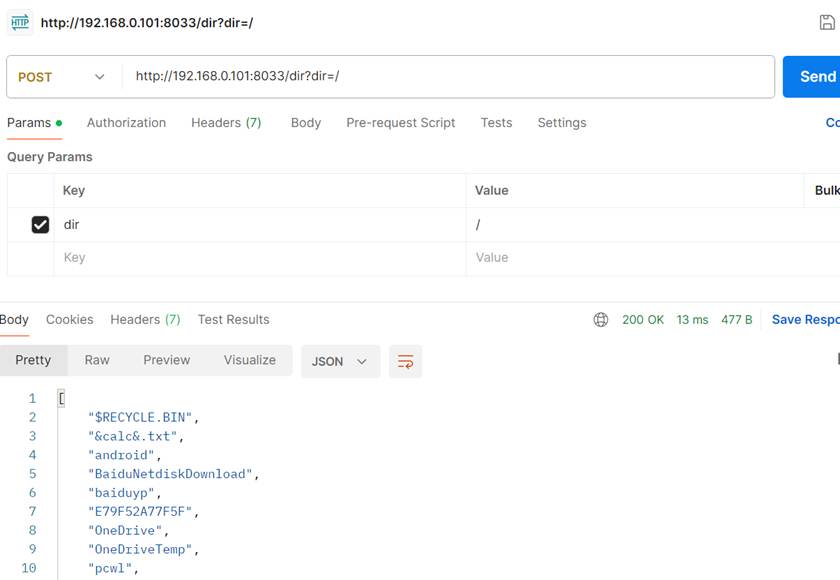Click the 200 OK status text

tap(643, 320)
